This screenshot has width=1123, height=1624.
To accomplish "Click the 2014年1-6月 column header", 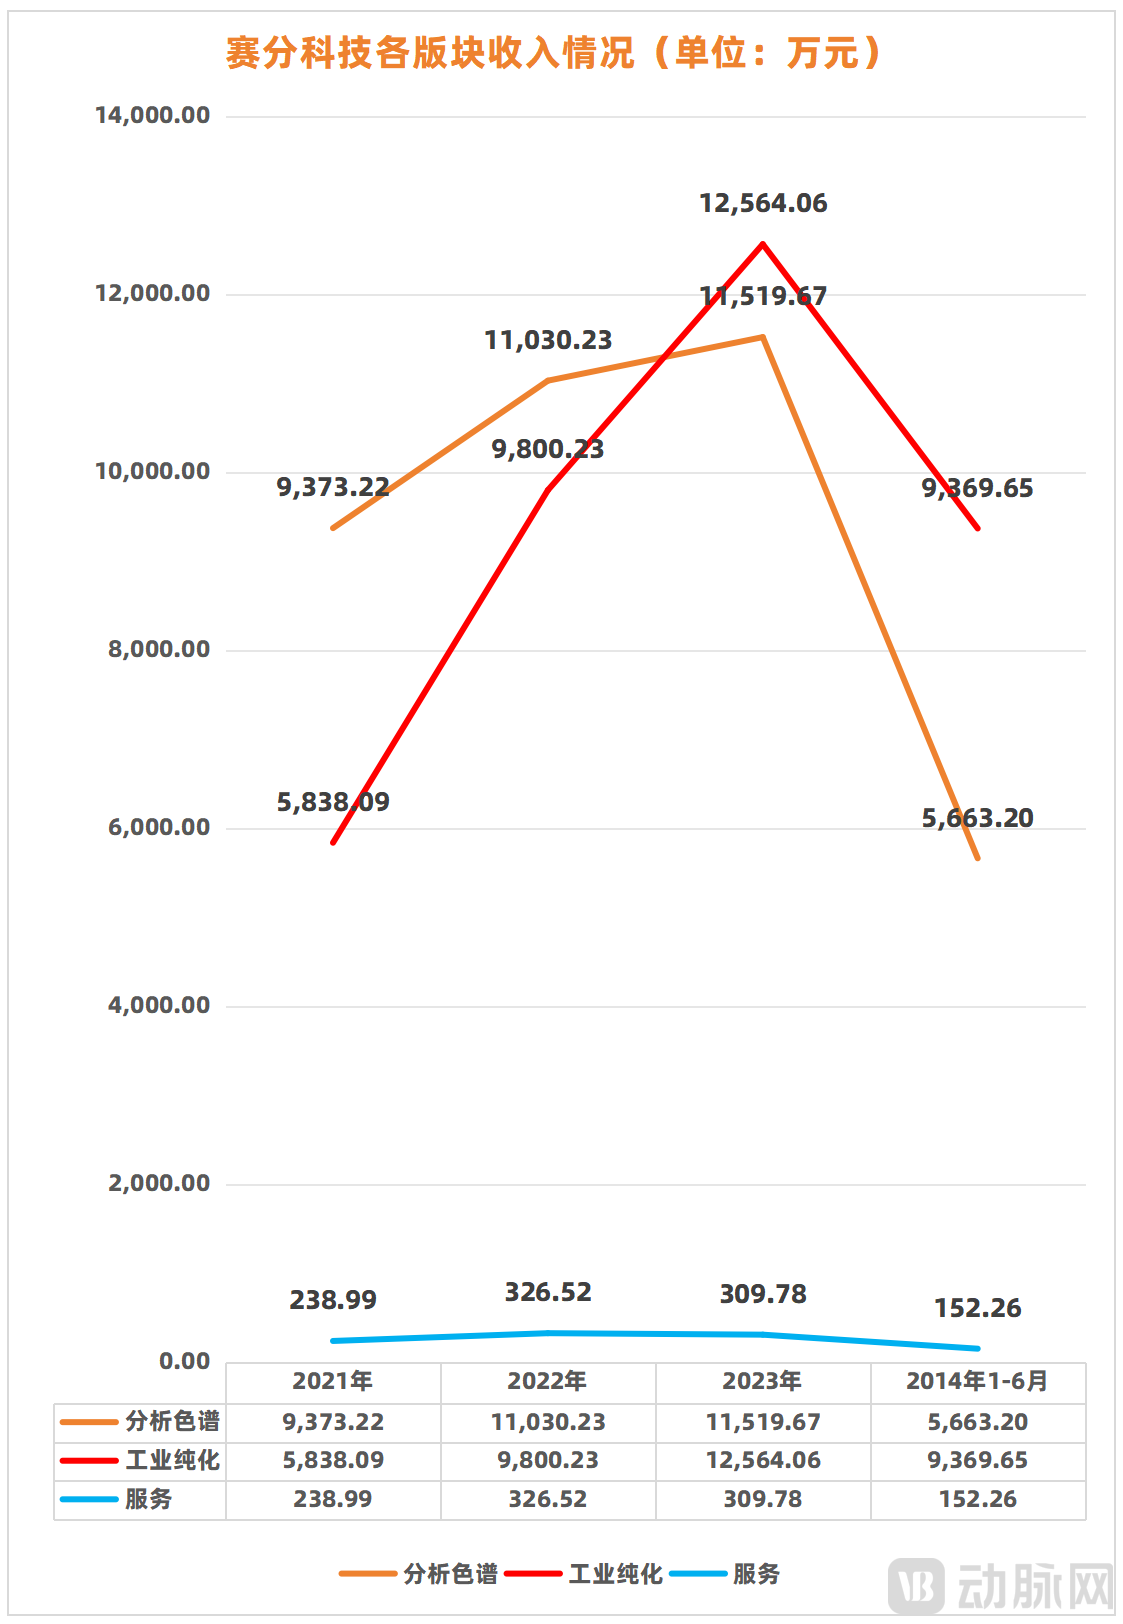I will point(977,1381).
